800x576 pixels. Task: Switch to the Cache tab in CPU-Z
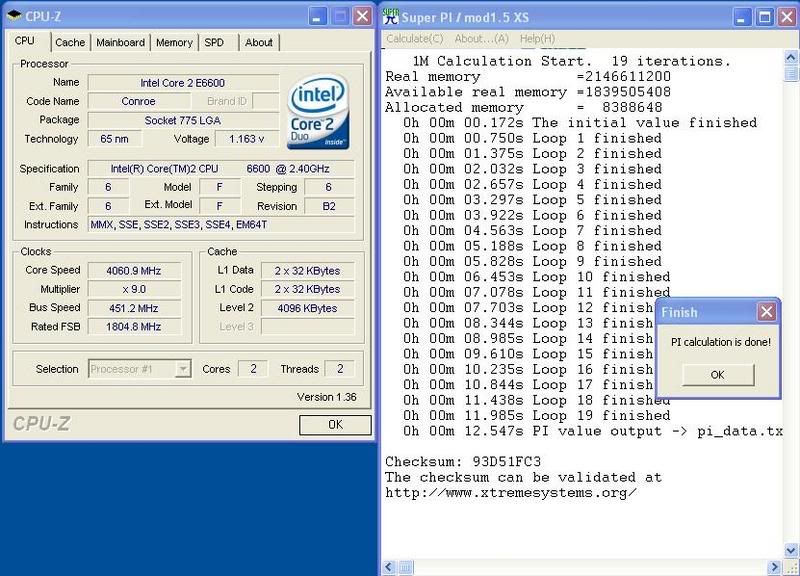[70, 43]
